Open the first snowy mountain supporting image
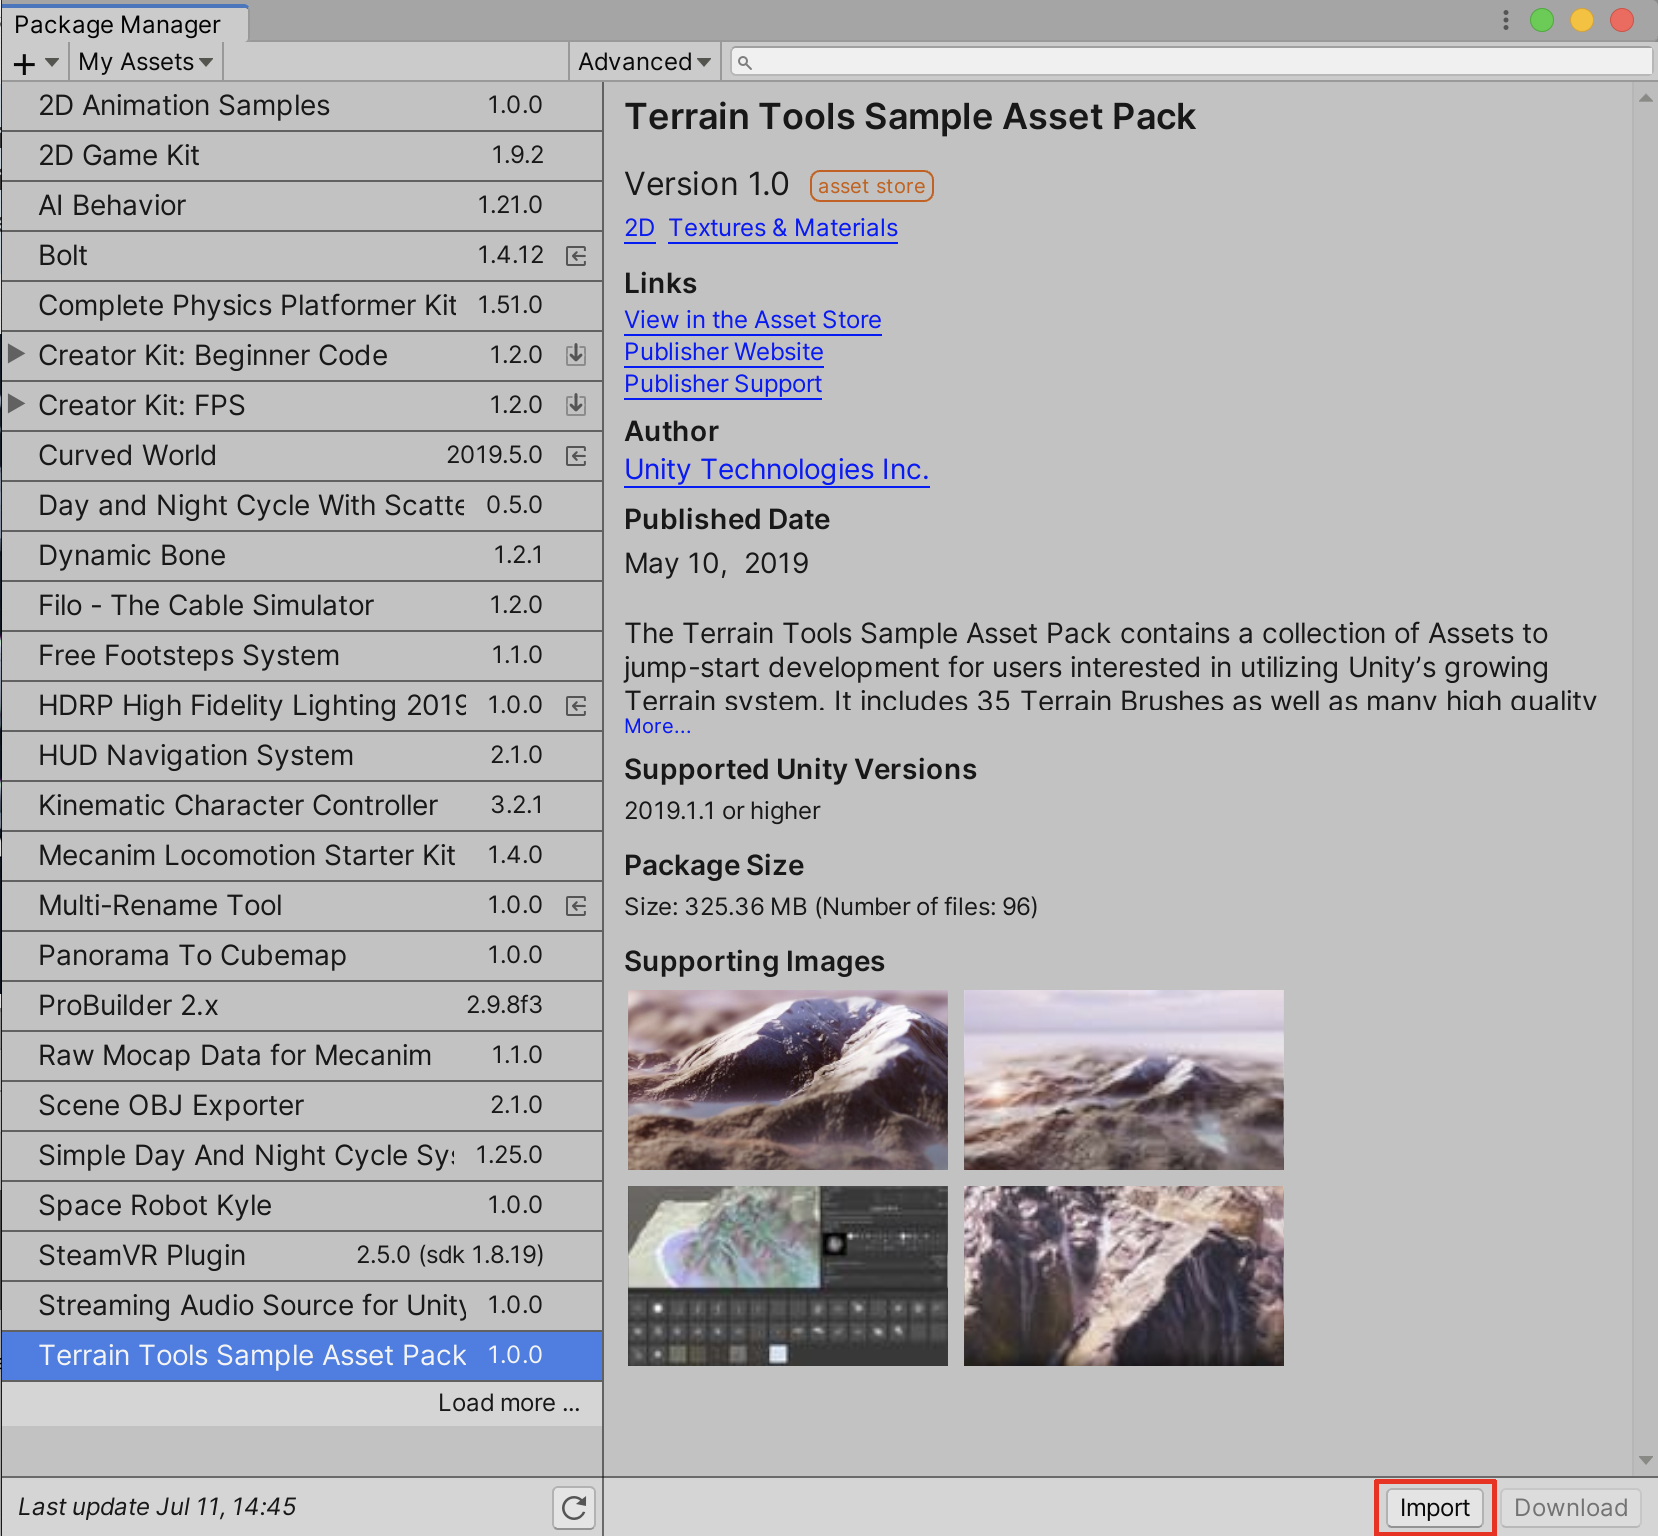Viewport: 1658px width, 1536px height. [x=787, y=1080]
